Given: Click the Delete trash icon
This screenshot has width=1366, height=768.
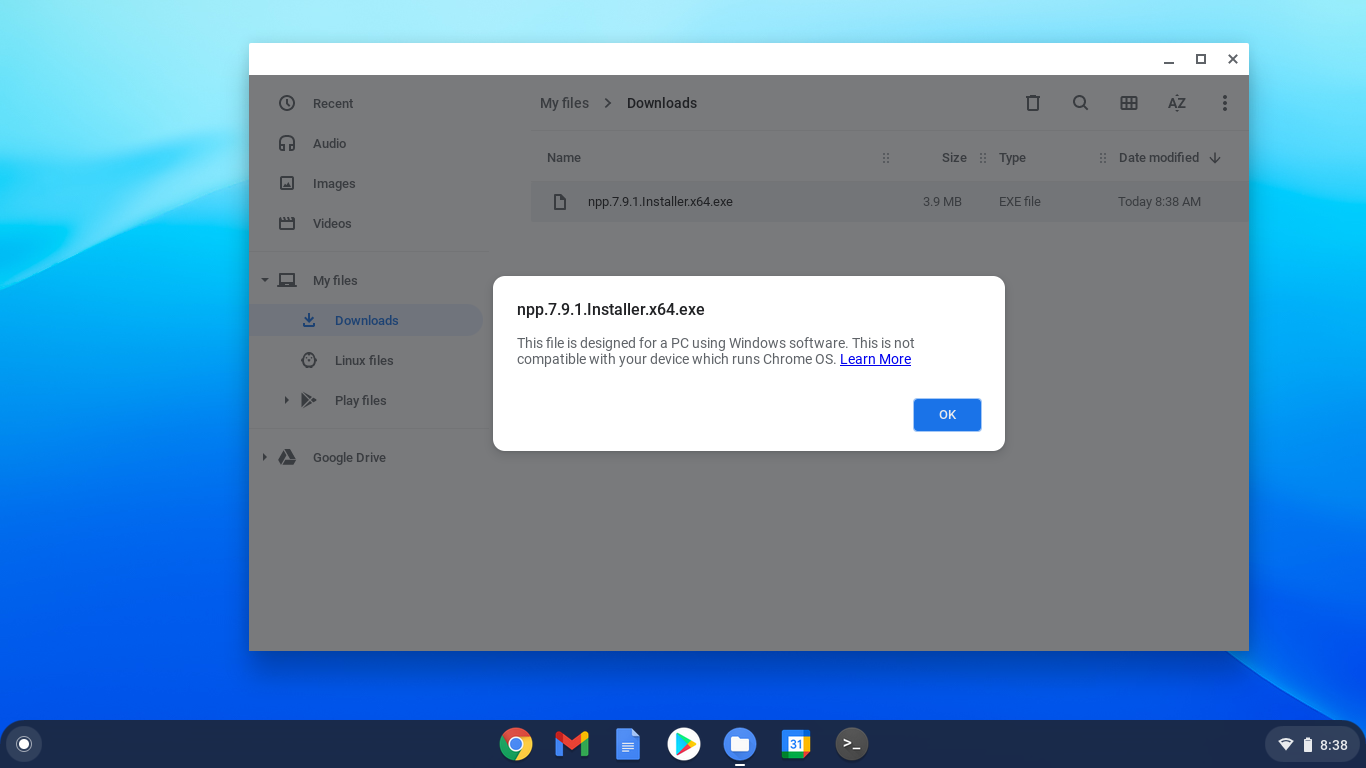Looking at the screenshot, I should [x=1033, y=103].
